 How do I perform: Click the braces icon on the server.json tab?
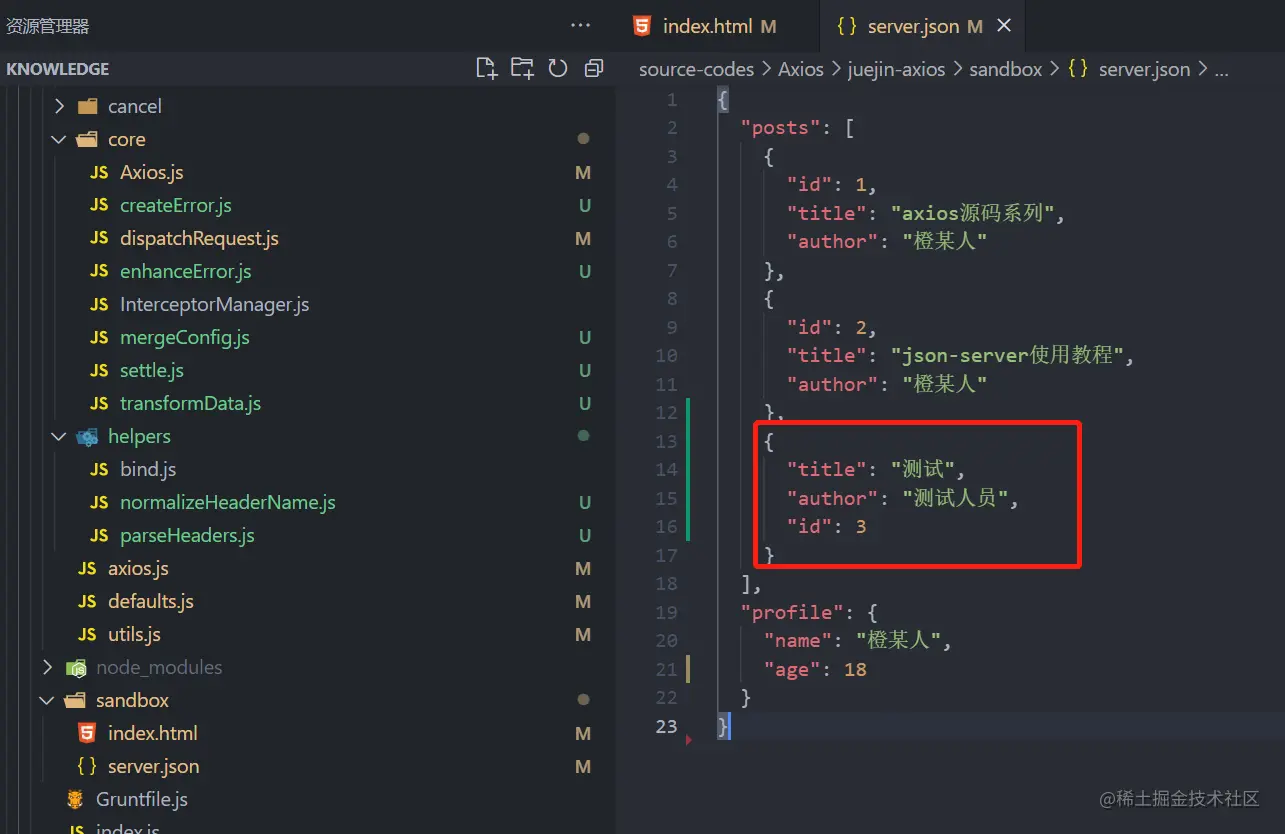point(846,27)
